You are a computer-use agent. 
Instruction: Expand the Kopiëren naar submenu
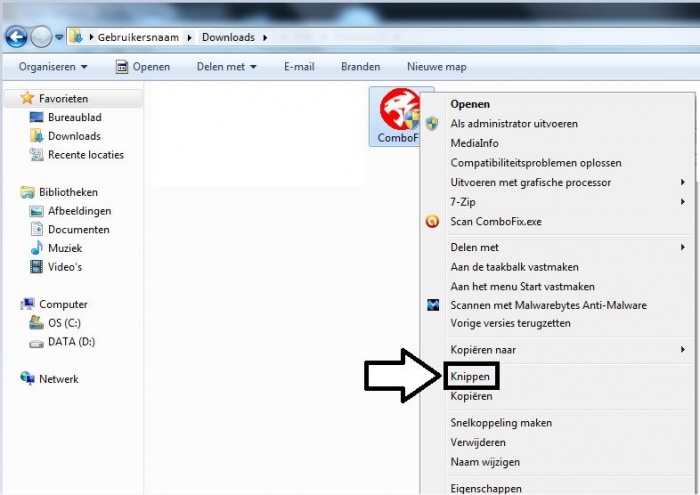pyautogui.click(x=557, y=349)
